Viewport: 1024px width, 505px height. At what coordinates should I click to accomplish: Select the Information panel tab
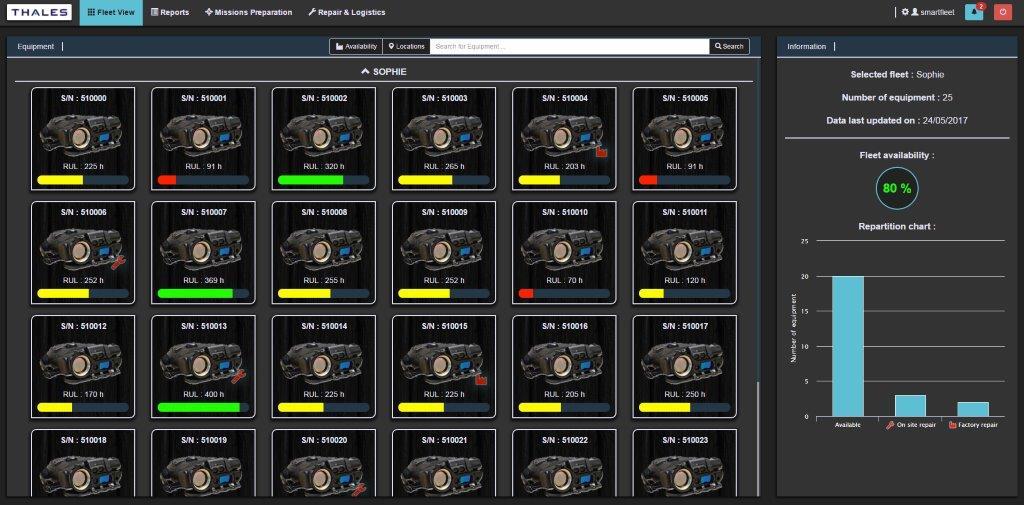pyautogui.click(x=807, y=46)
